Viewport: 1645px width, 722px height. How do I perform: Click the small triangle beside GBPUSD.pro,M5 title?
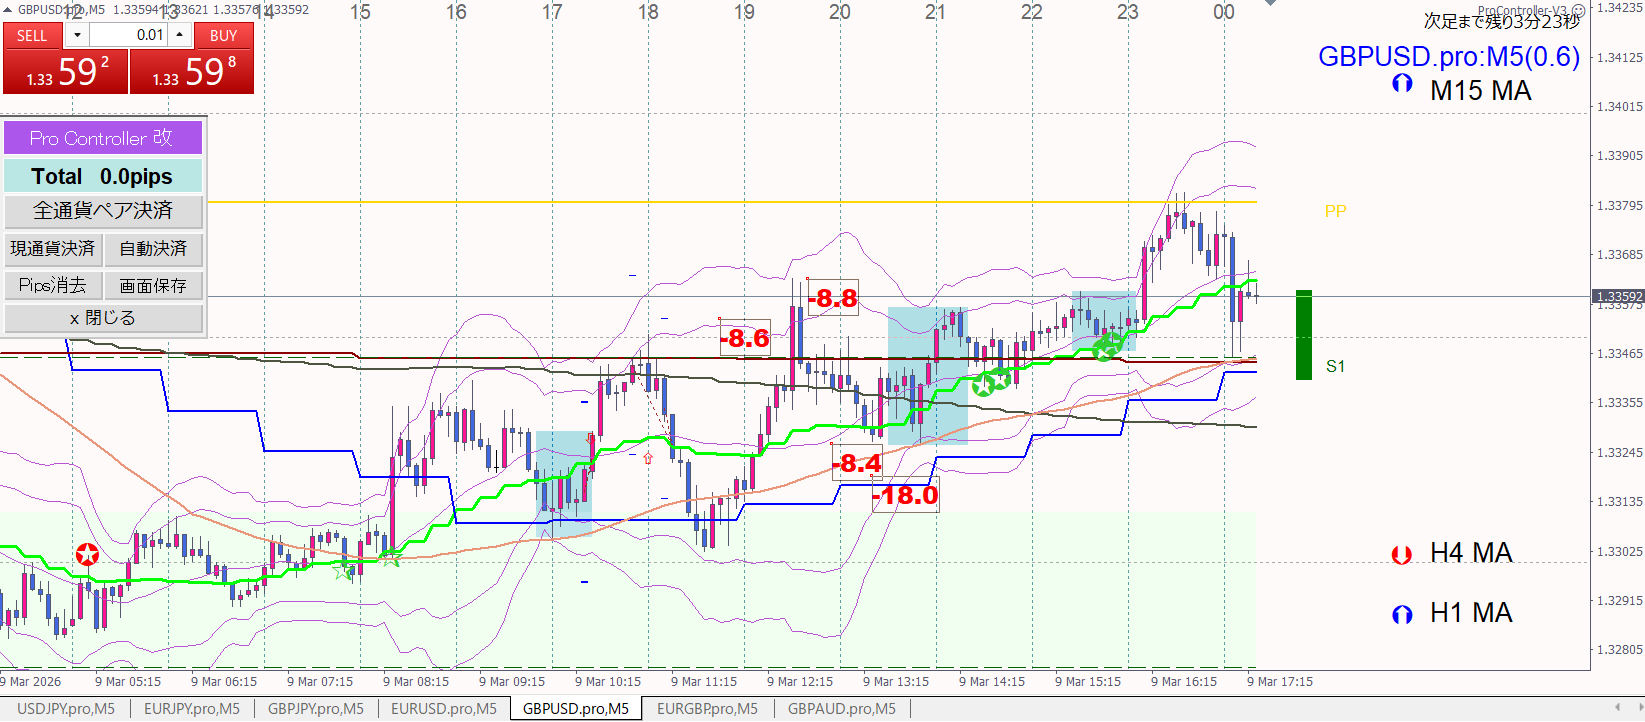coord(8,10)
